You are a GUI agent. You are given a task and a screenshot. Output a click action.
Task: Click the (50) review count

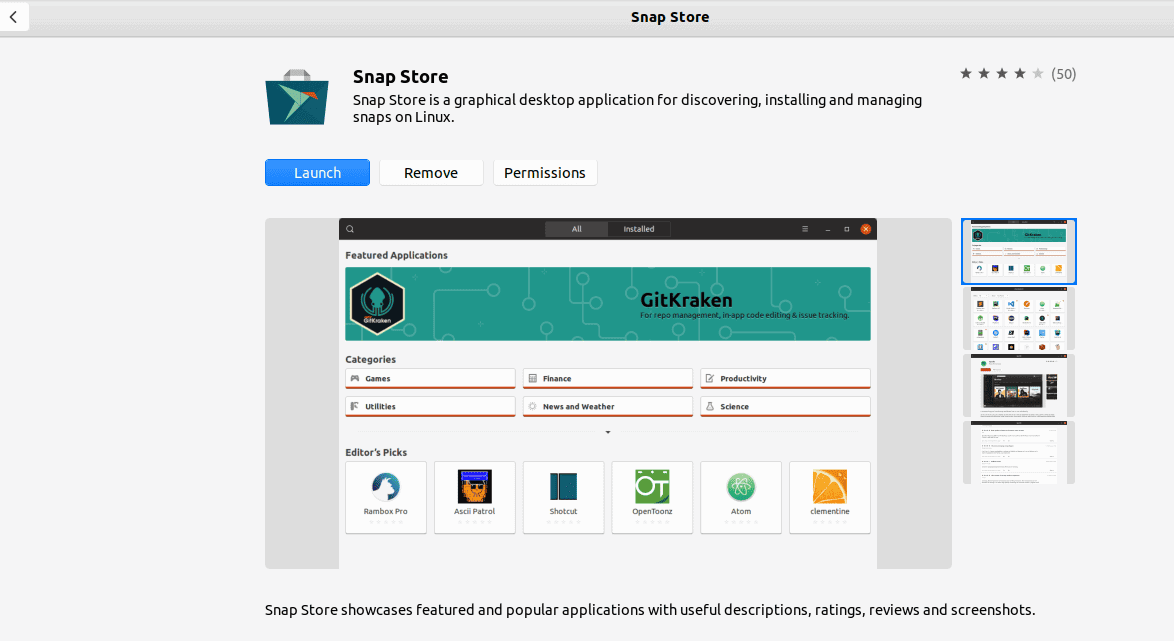coord(1063,73)
